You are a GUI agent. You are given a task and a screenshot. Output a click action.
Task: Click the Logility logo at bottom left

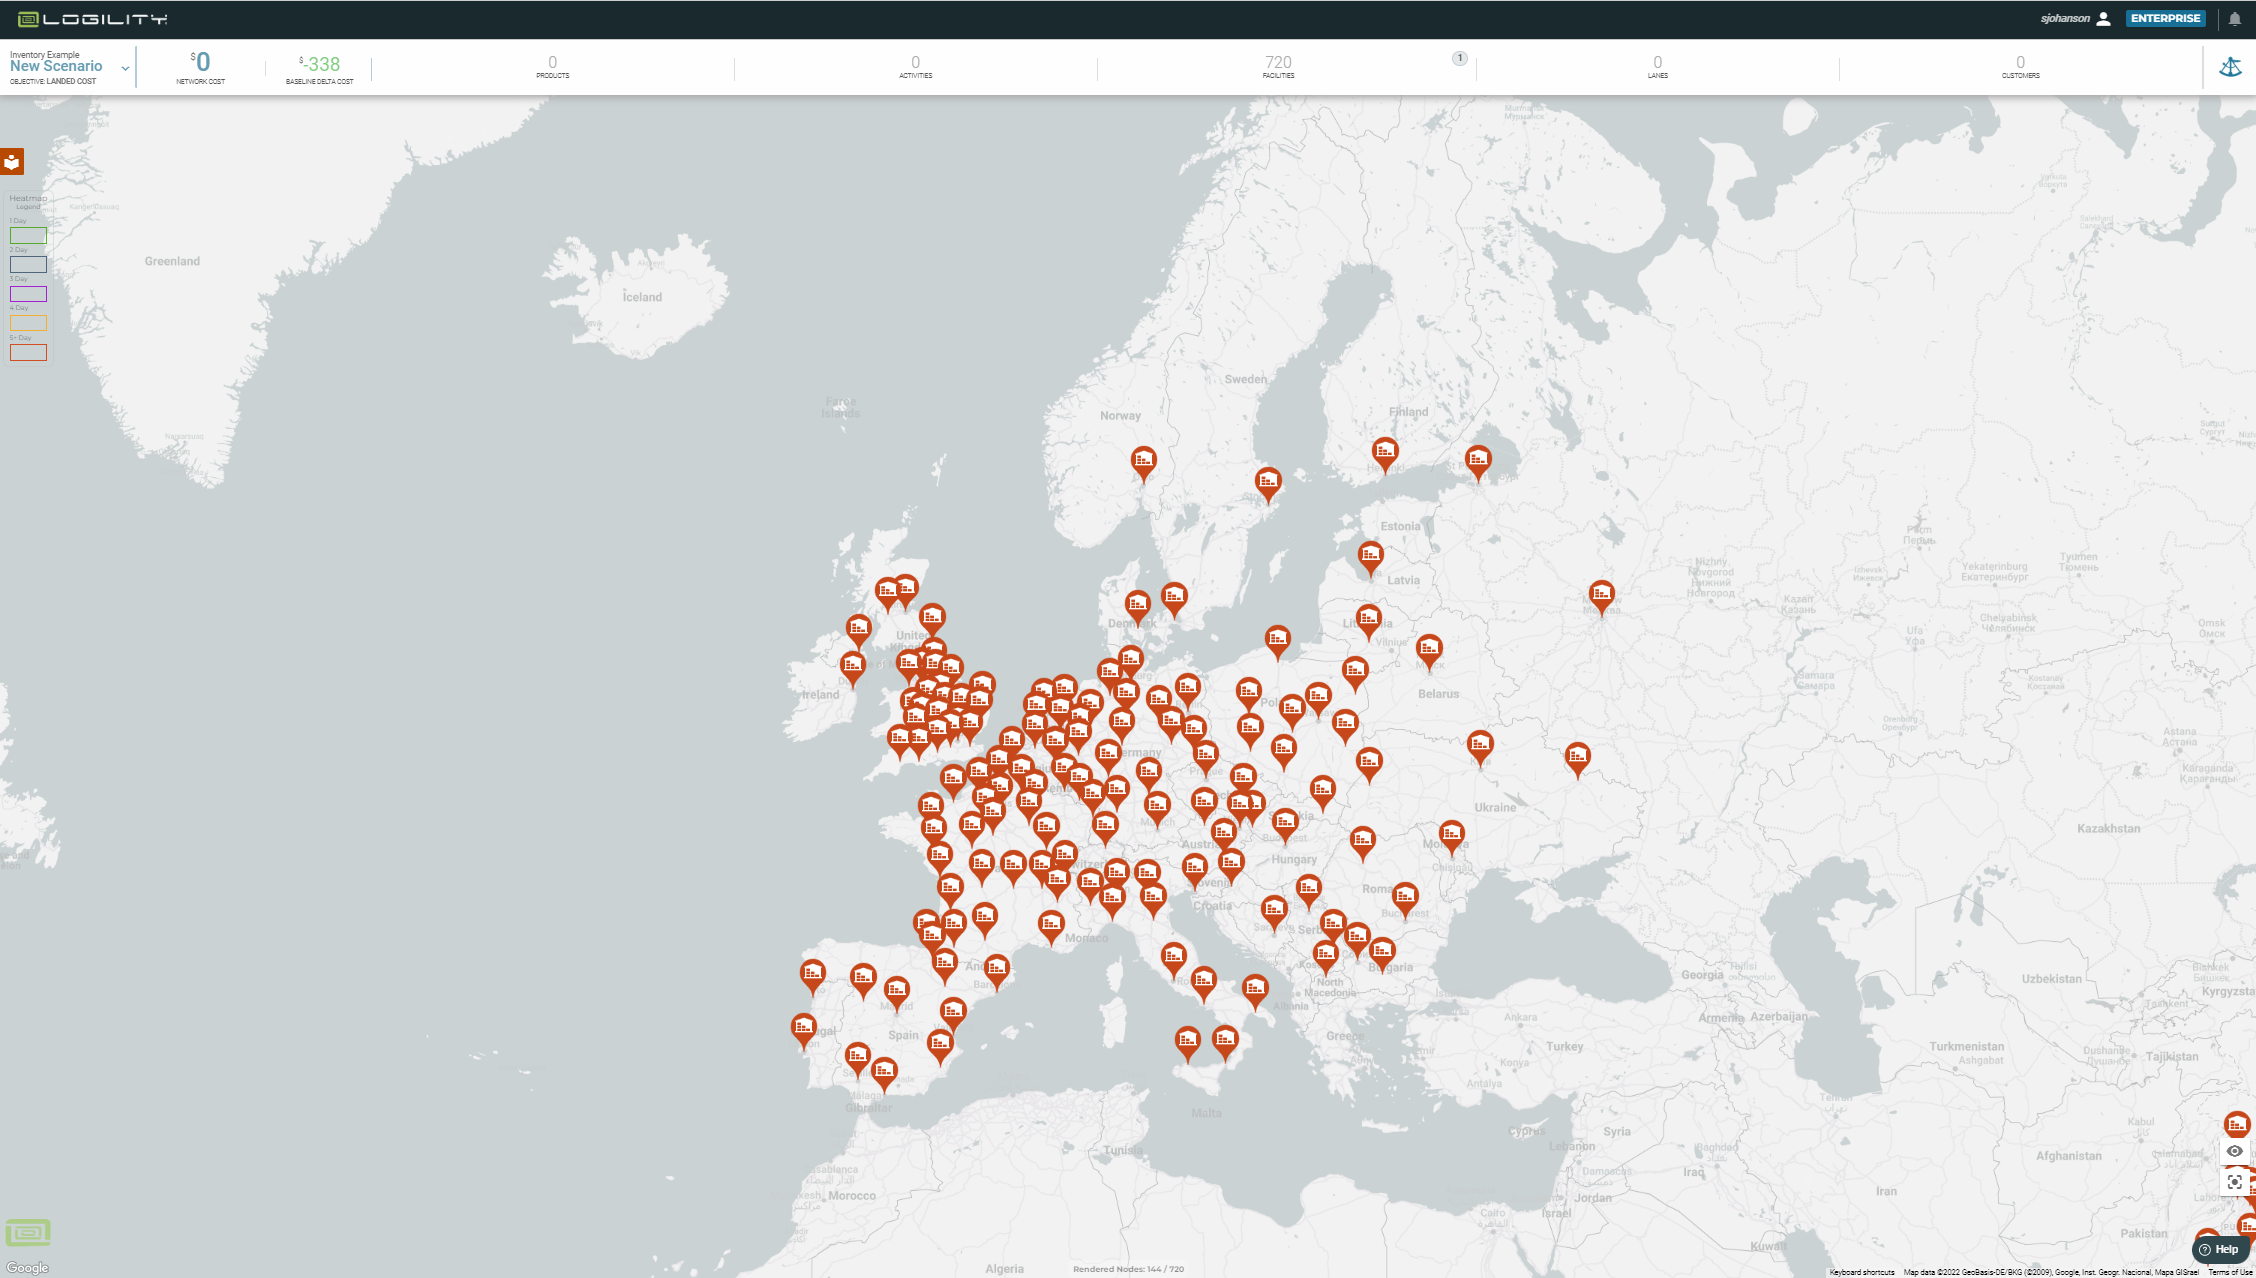pos(28,1233)
